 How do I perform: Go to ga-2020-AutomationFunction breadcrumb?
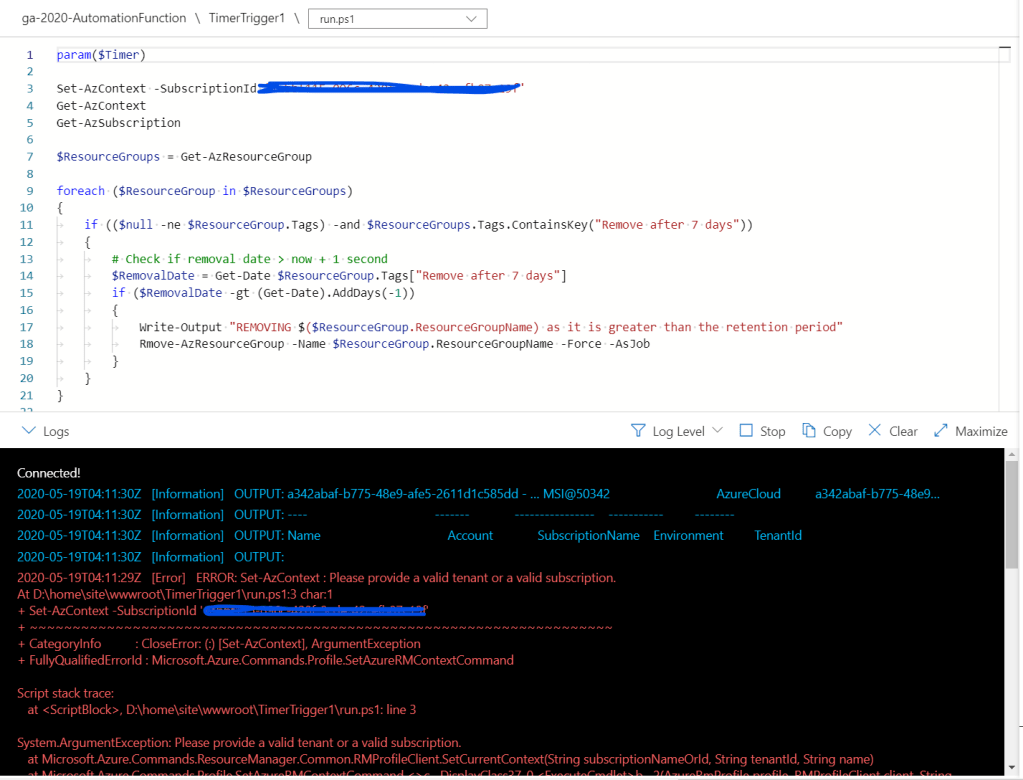tap(104, 18)
